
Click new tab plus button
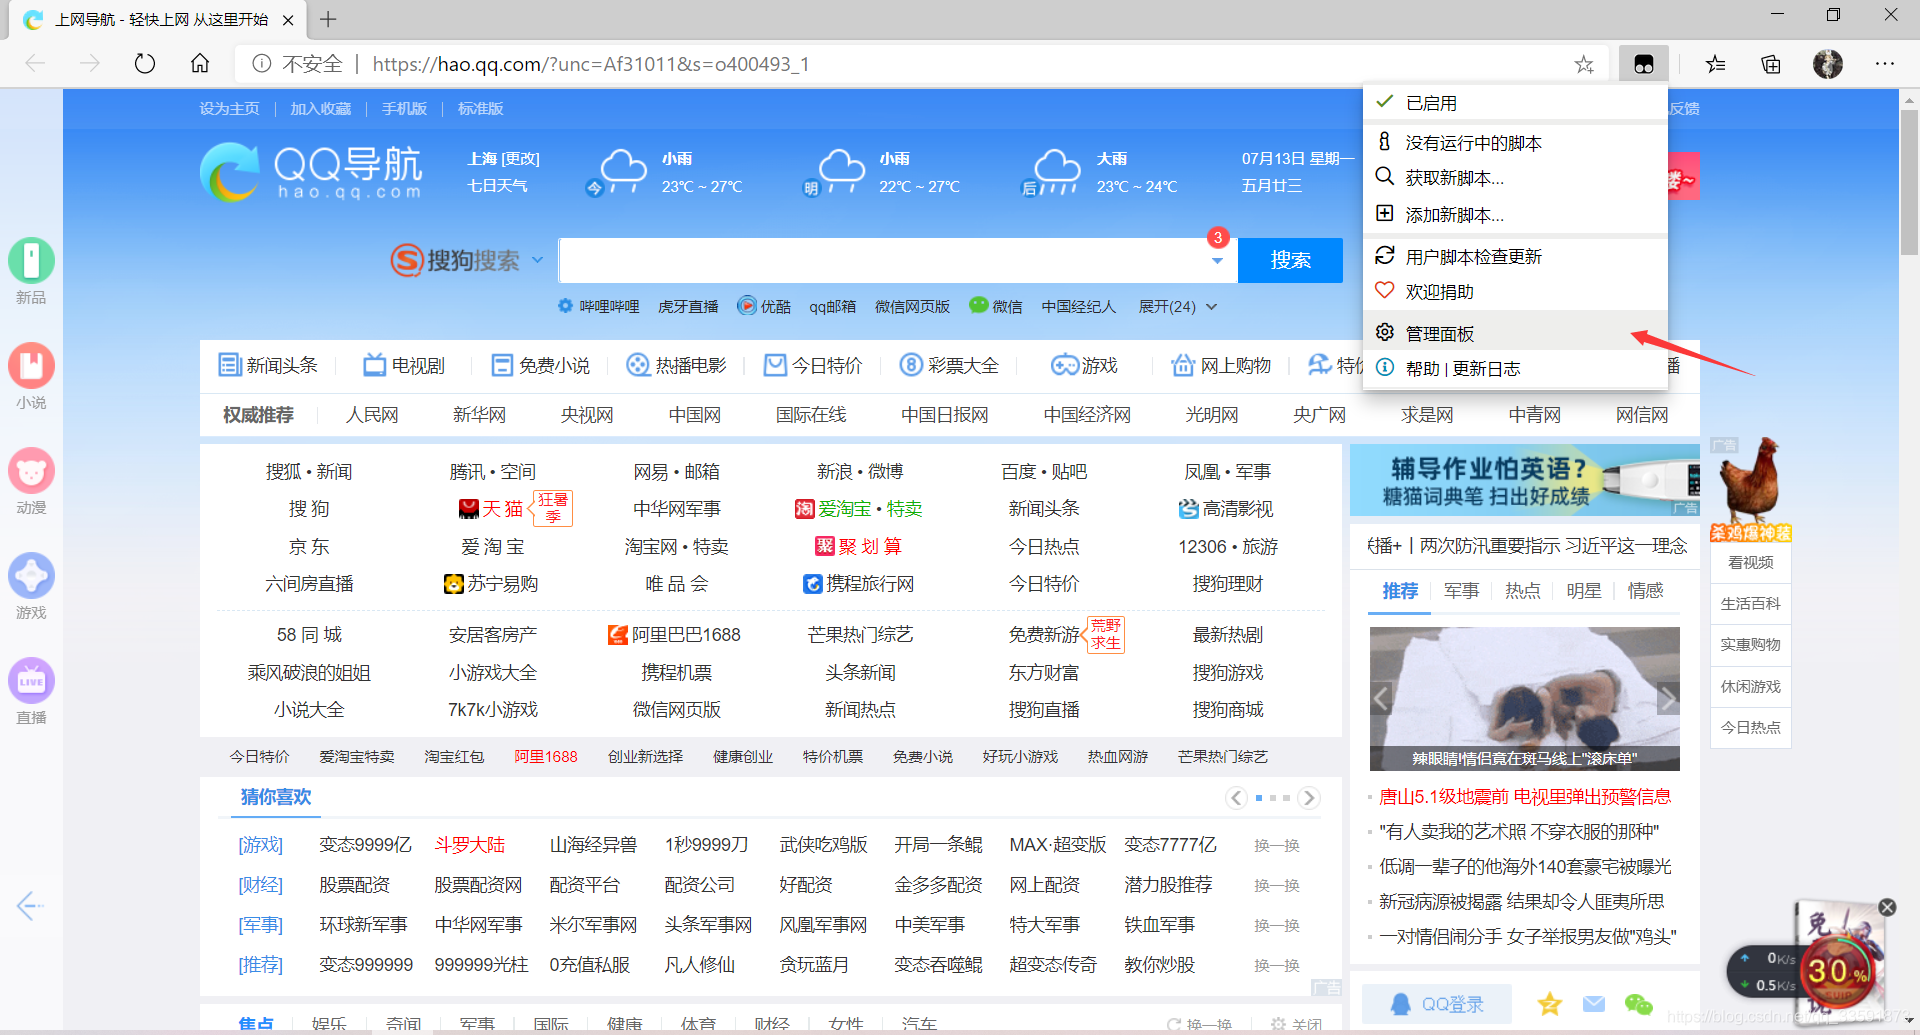(328, 19)
